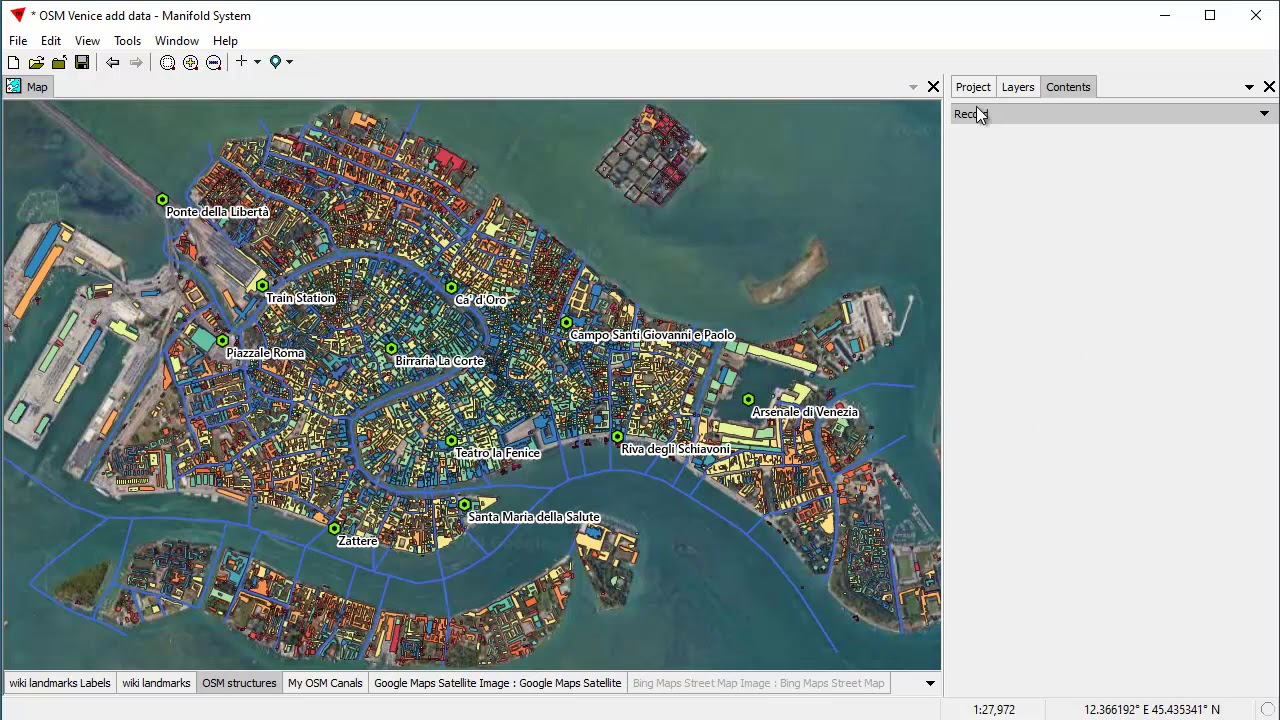Click the Teatro la Fenice map label

497,453
